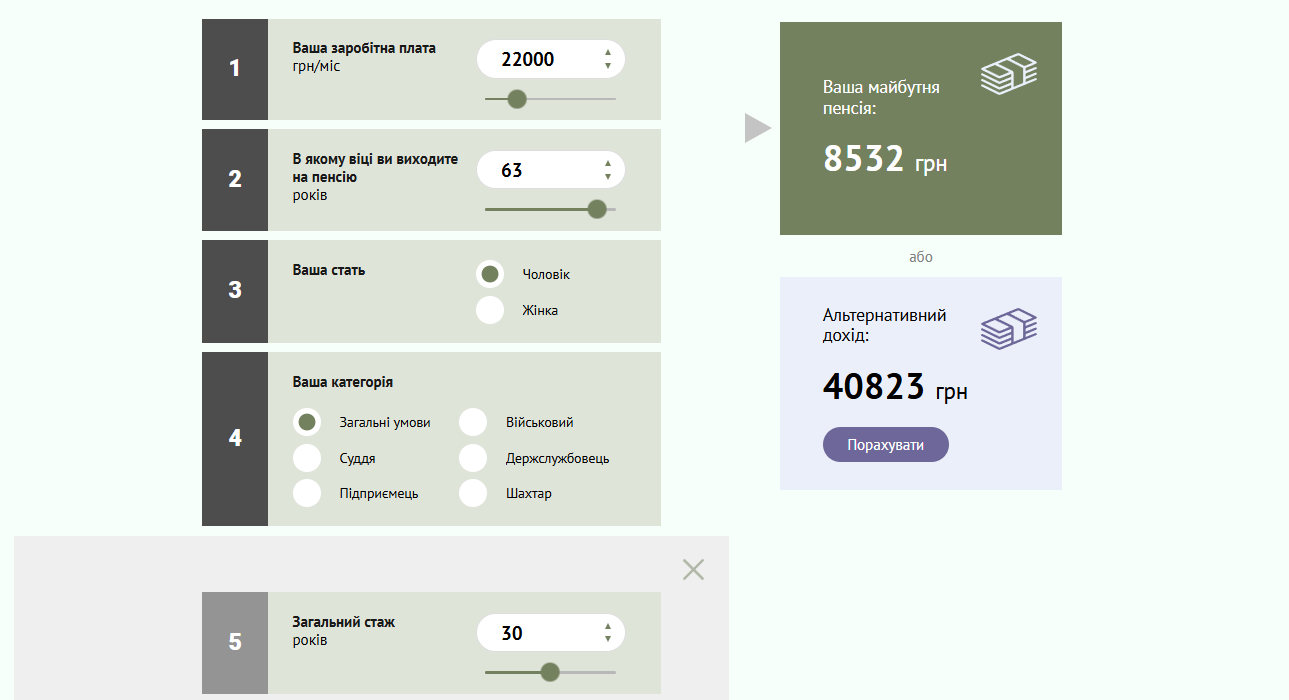Image resolution: width=1289 pixels, height=700 pixels.
Task: Click the retirement age slider handle
Action: pyautogui.click(x=597, y=209)
